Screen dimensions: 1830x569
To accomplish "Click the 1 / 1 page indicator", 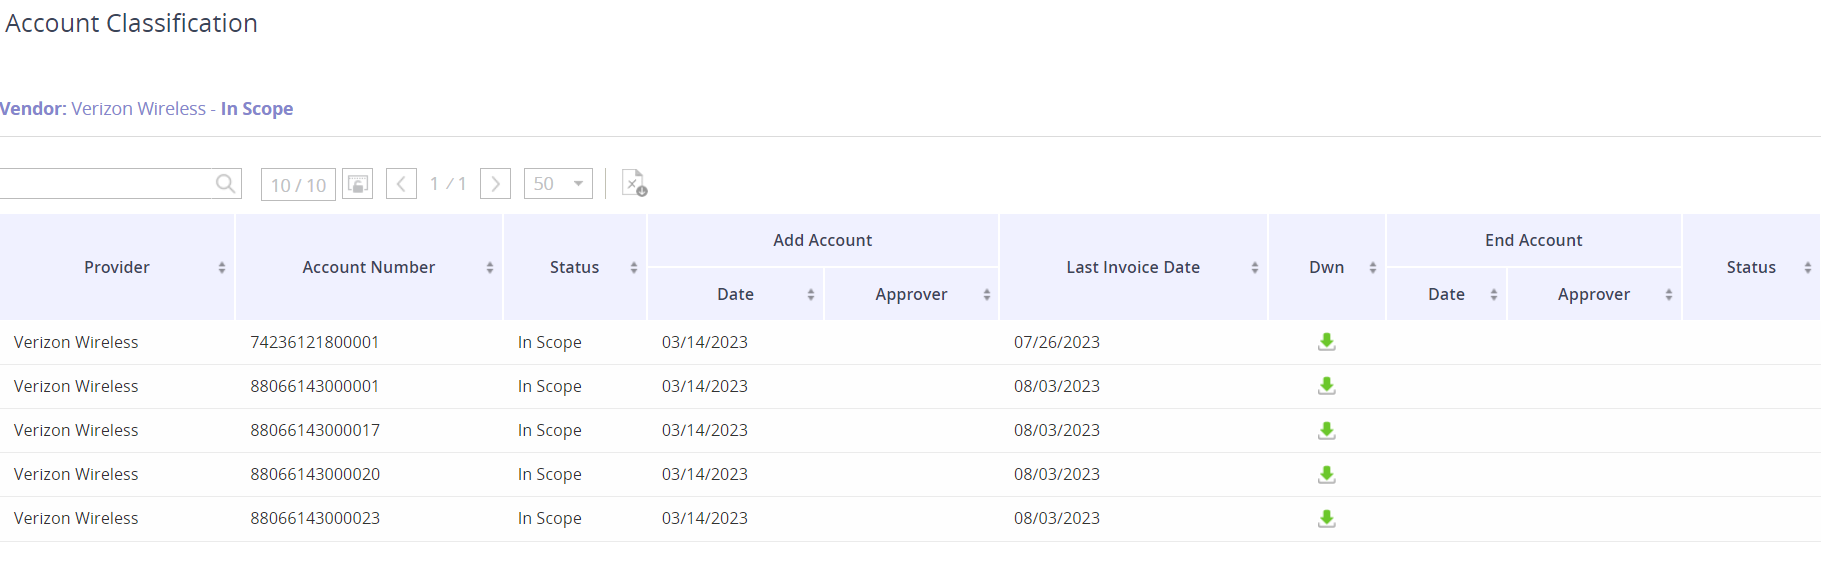I will (448, 184).
